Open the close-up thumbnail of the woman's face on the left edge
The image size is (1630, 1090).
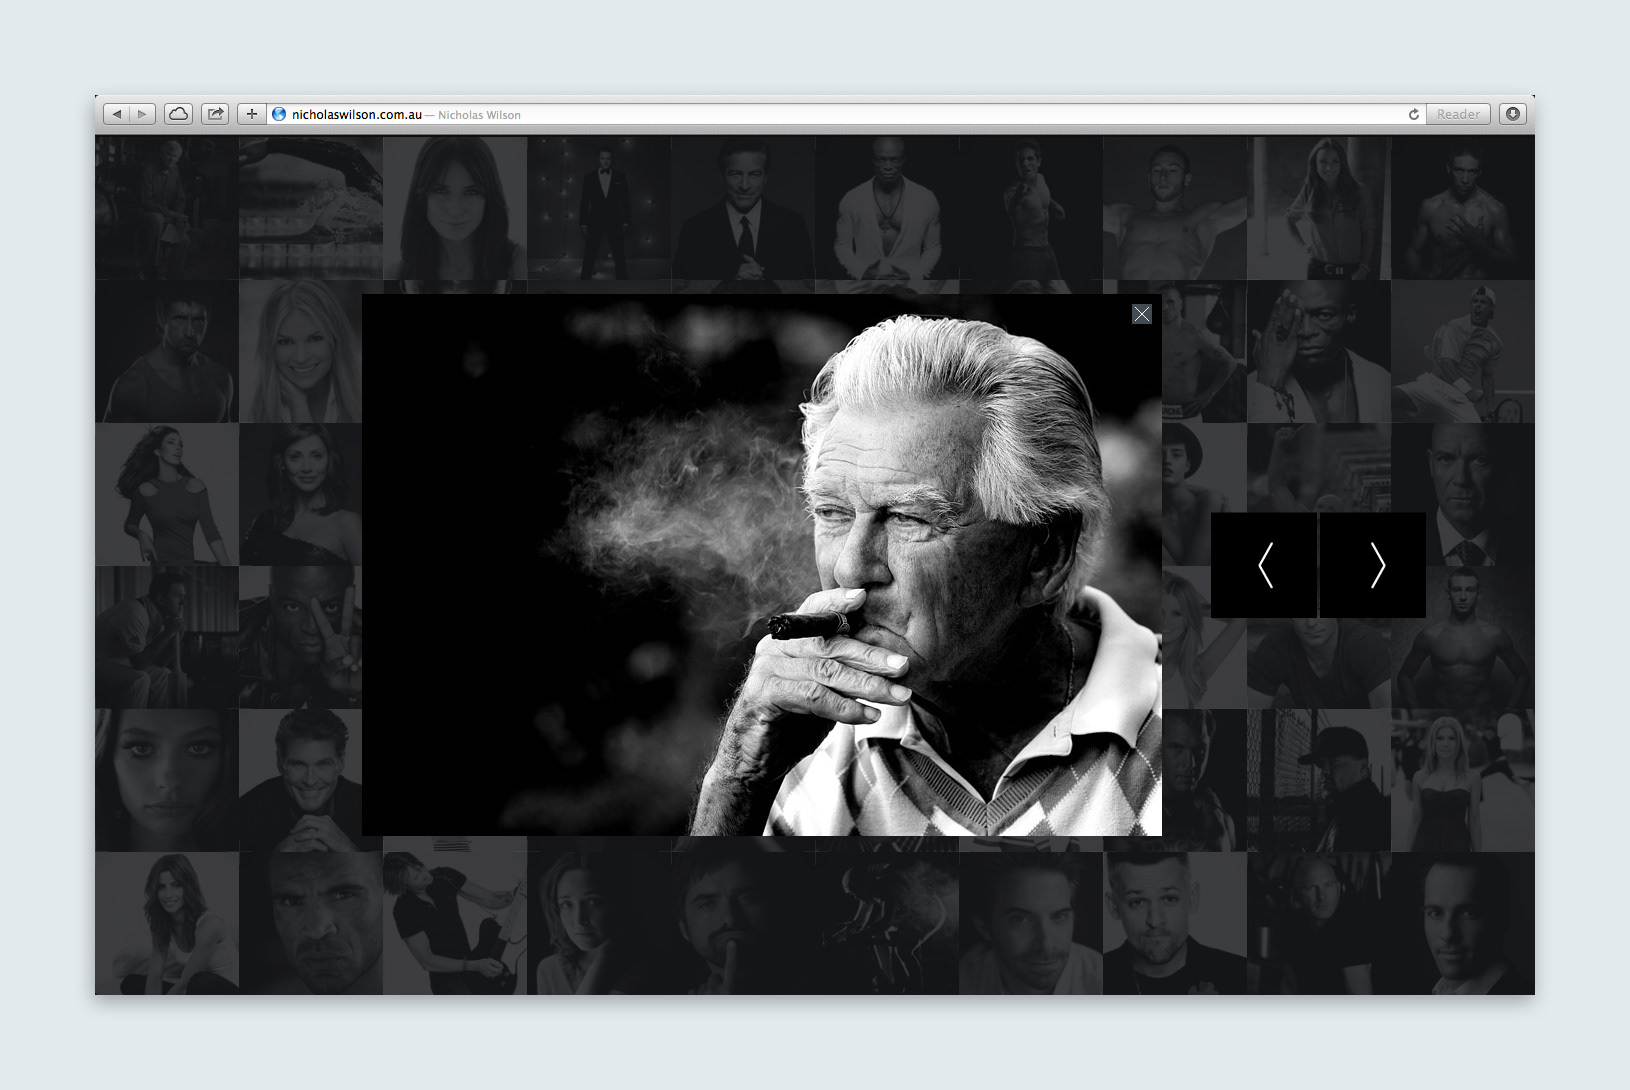click(167, 780)
